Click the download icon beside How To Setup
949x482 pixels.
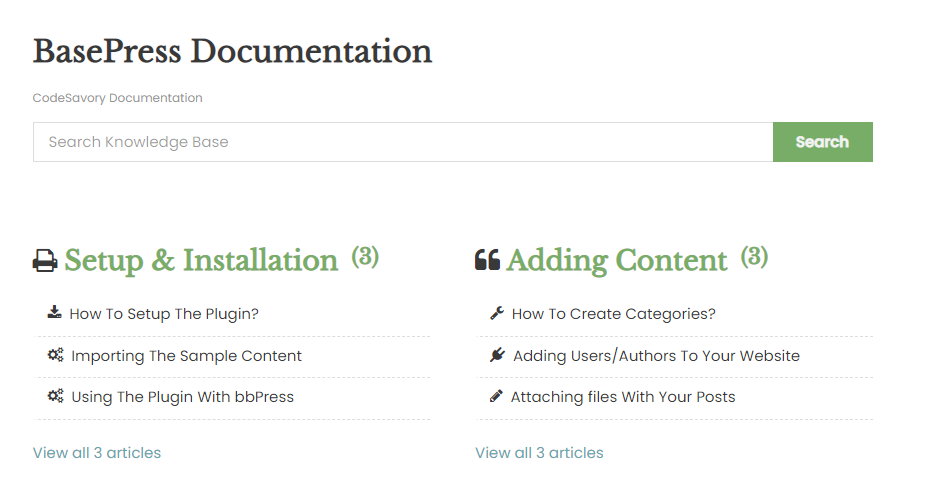(x=54, y=313)
